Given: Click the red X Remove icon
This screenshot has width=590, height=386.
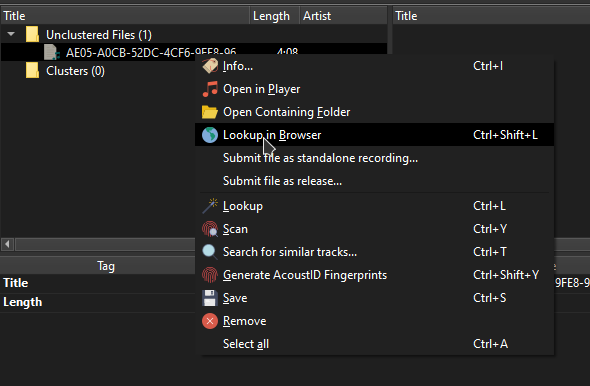Looking at the screenshot, I should [210, 321].
